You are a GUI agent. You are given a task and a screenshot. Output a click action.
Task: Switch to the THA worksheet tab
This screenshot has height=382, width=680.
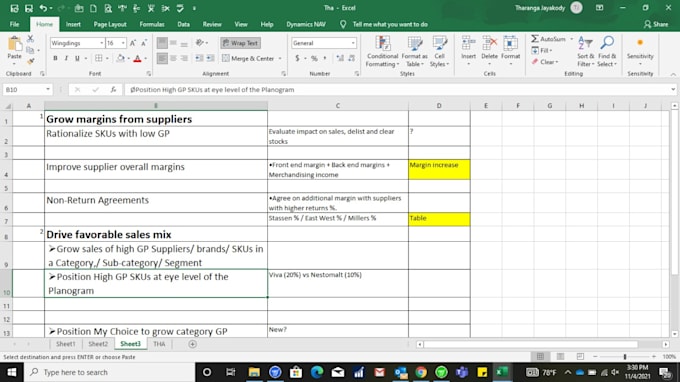pos(159,344)
